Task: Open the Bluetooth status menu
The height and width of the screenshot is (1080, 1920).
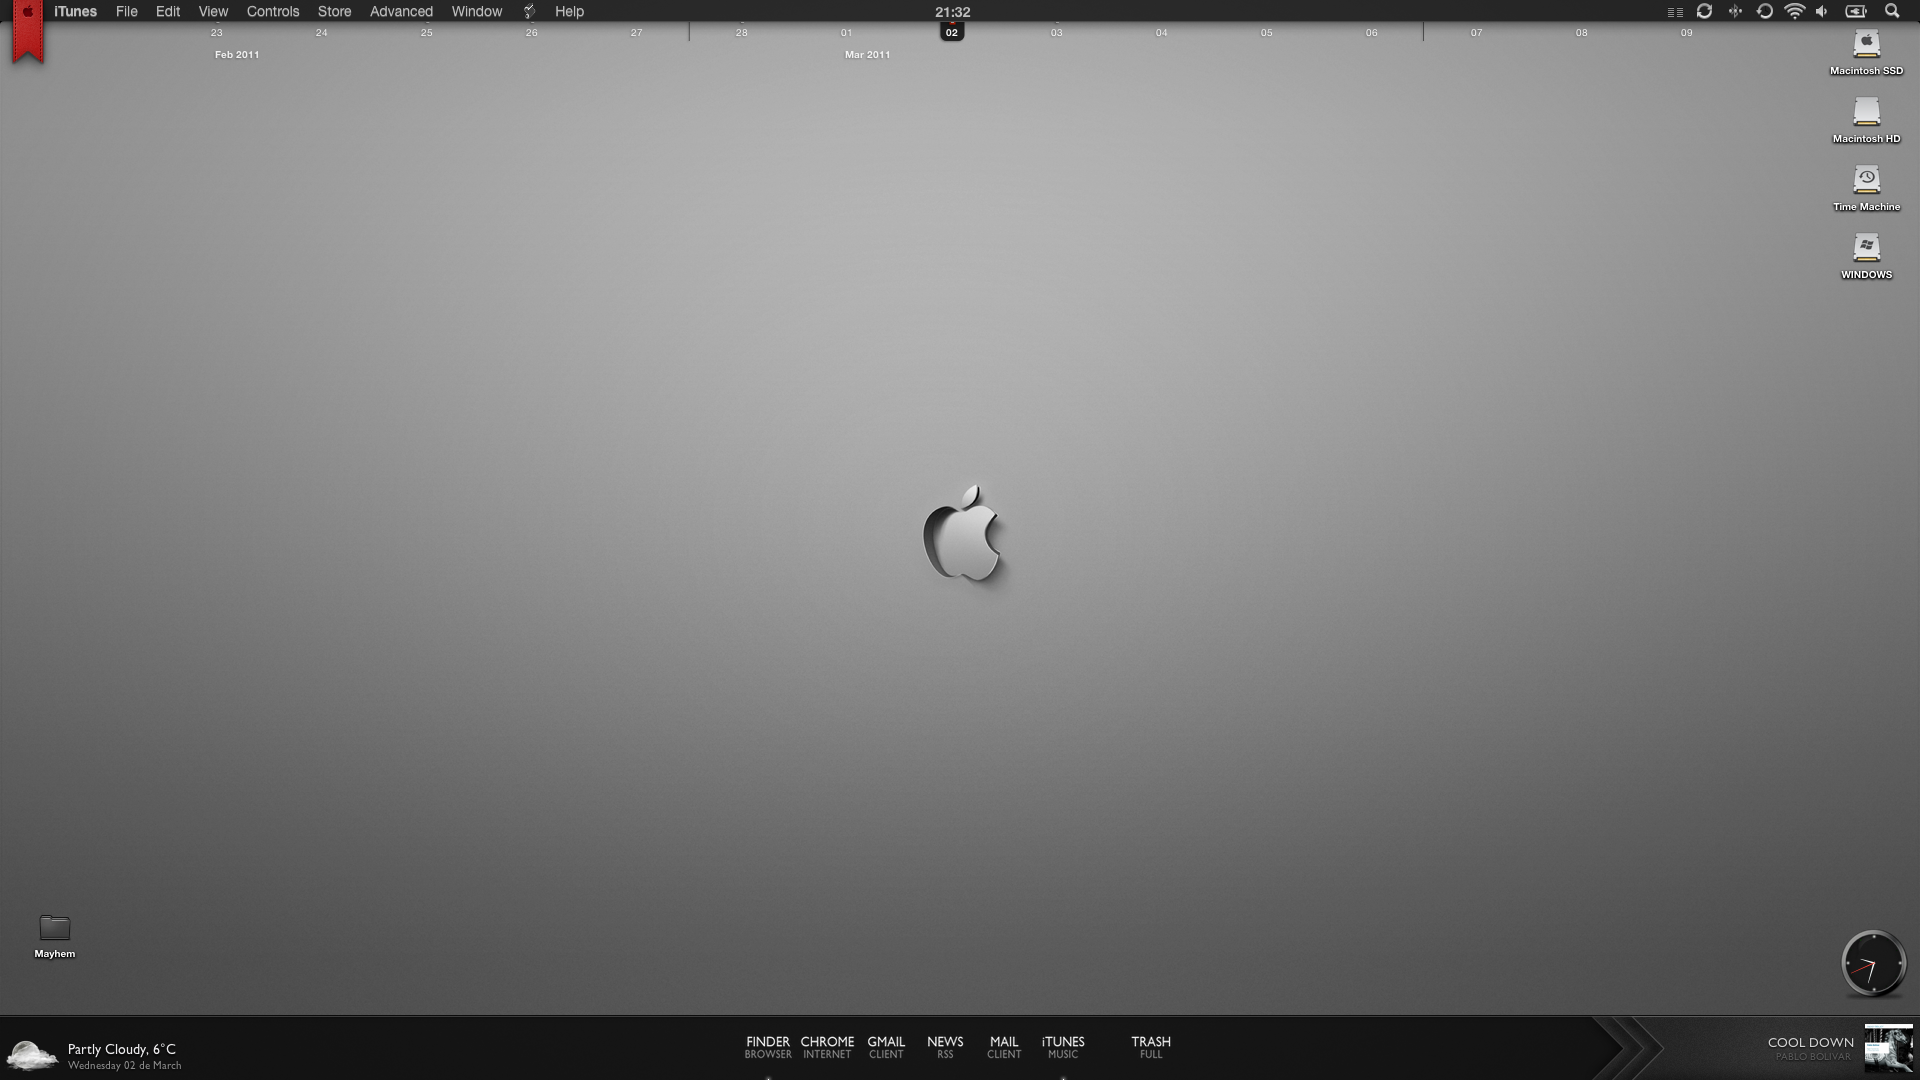Action: (1735, 12)
